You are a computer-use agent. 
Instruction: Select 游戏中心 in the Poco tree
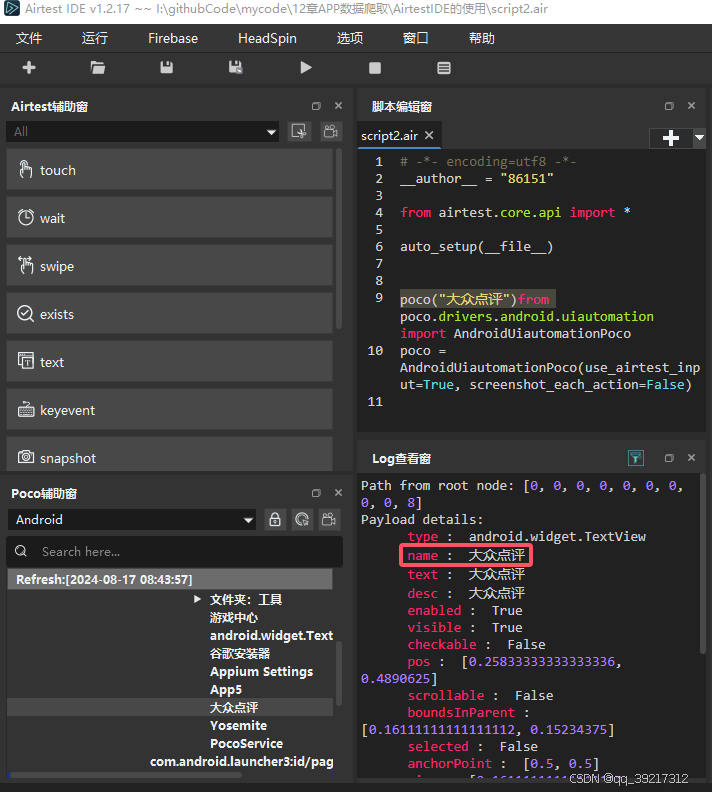[234, 617]
